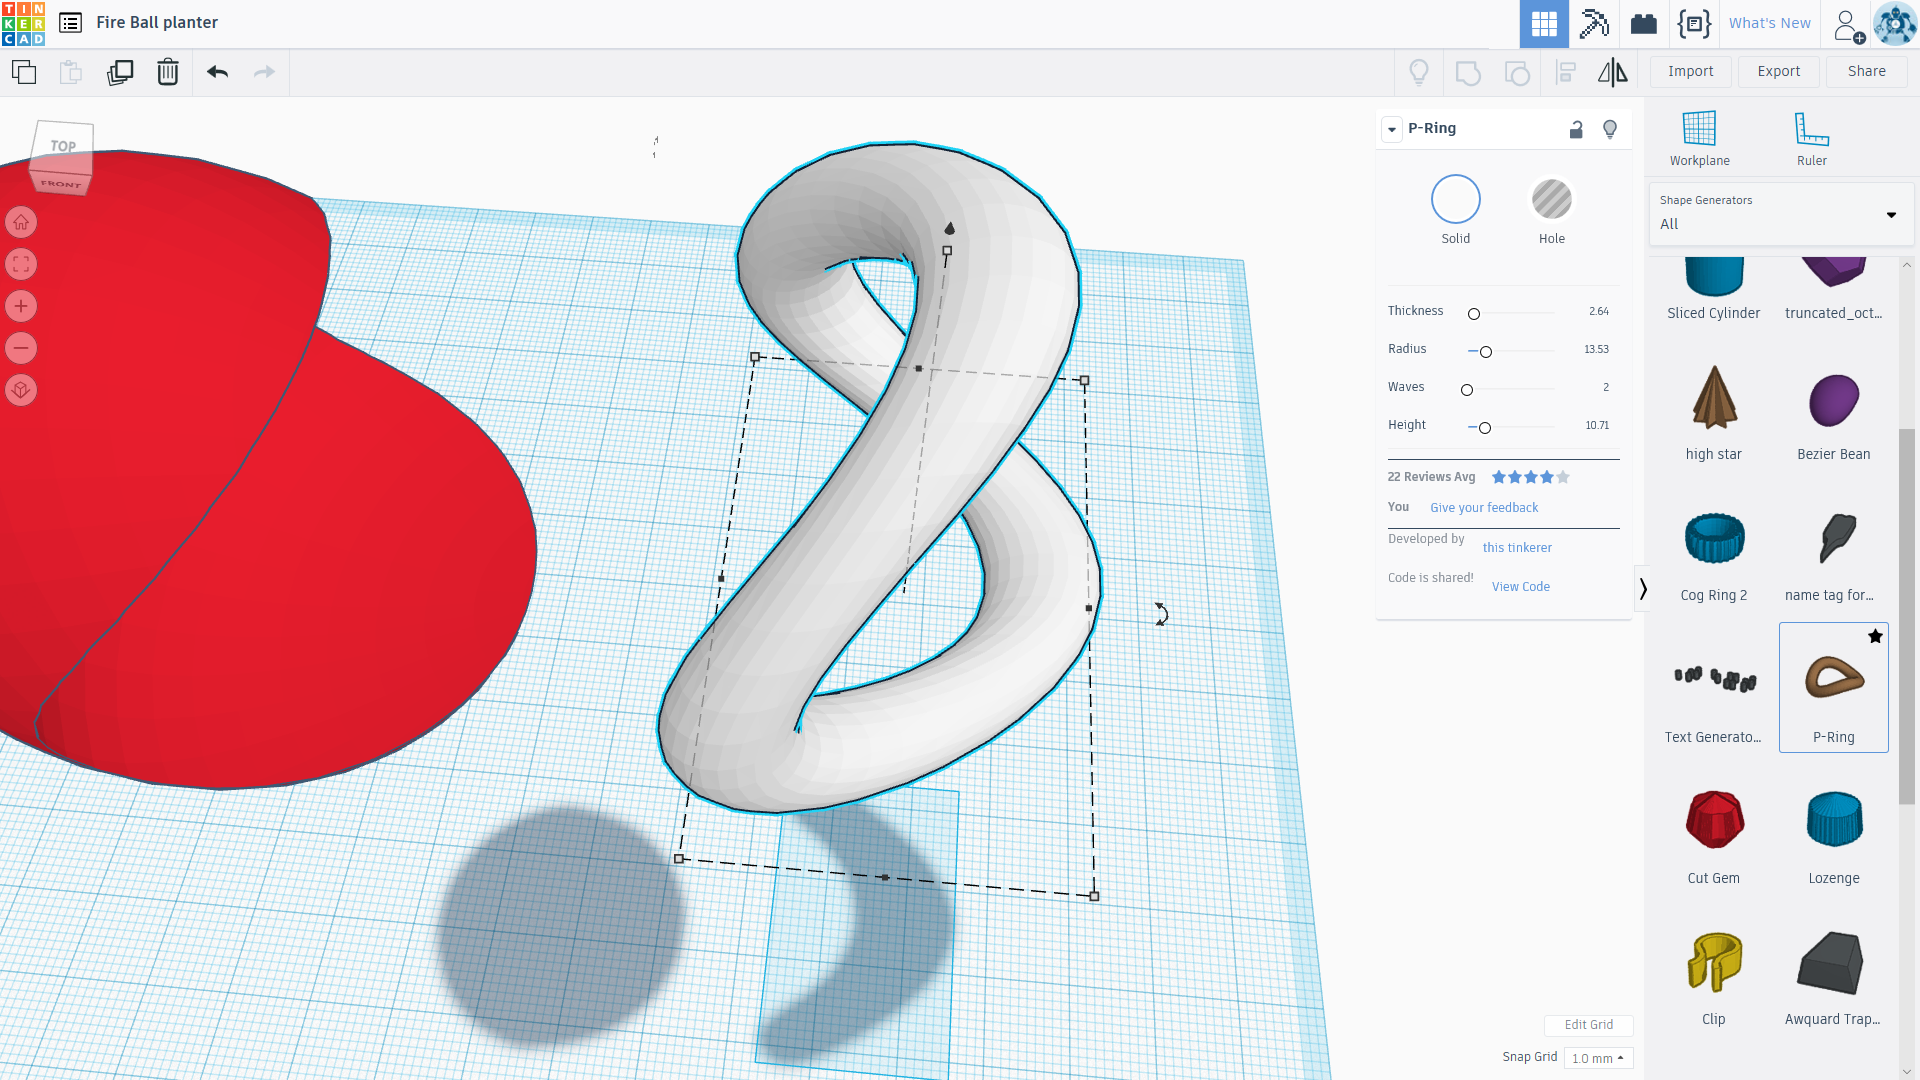Image resolution: width=1920 pixels, height=1080 pixels.
Task: Select the high star shape
Action: (1713, 412)
